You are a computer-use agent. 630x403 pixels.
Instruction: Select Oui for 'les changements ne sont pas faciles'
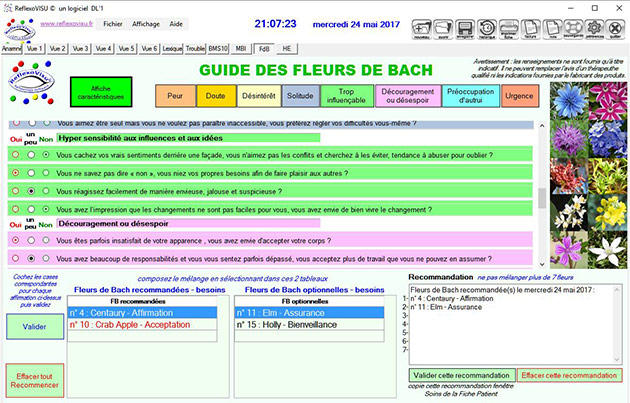click(16, 209)
